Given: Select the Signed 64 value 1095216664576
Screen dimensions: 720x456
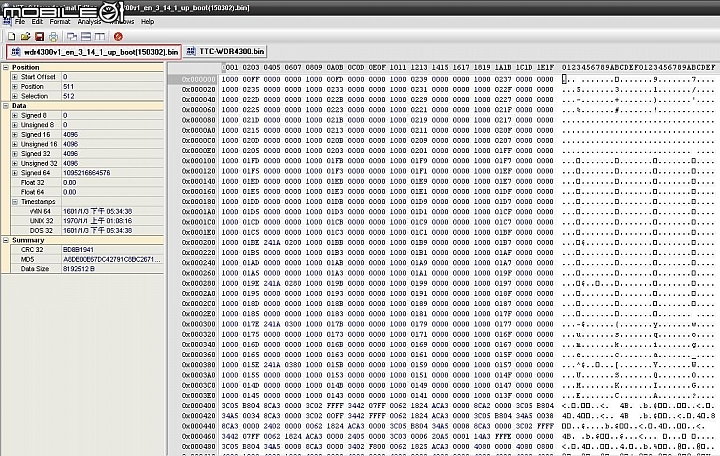Looking at the screenshot, I should coord(86,173).
